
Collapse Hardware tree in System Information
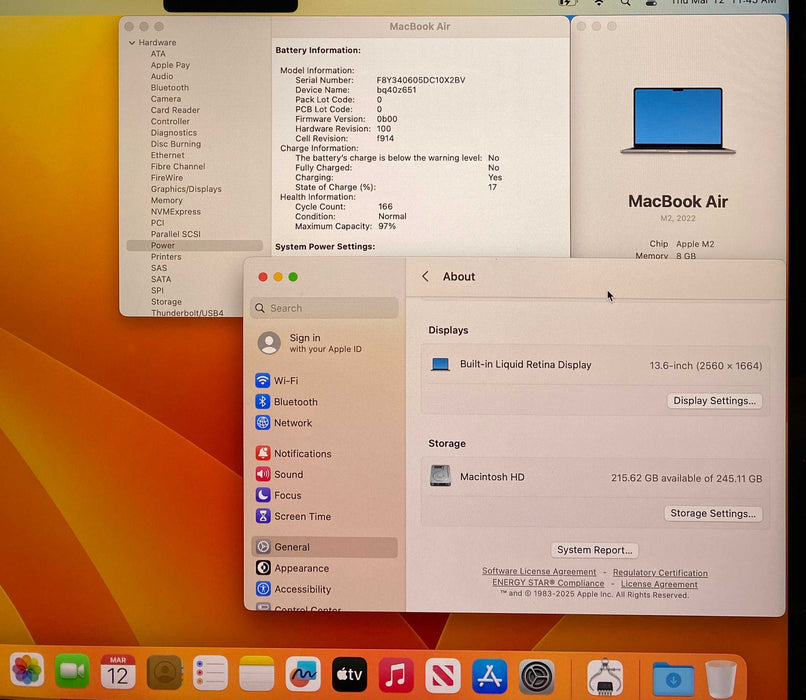point(132,43)
